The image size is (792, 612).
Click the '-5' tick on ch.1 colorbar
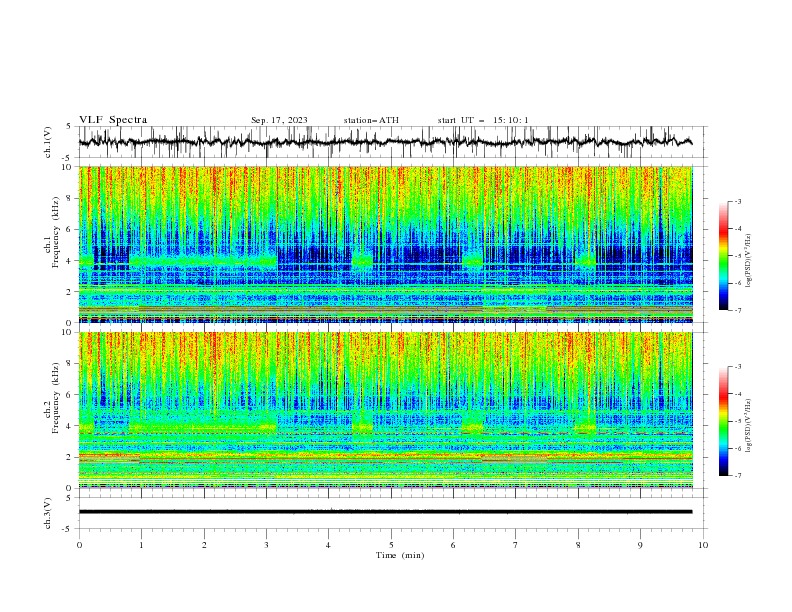(737, 256)
